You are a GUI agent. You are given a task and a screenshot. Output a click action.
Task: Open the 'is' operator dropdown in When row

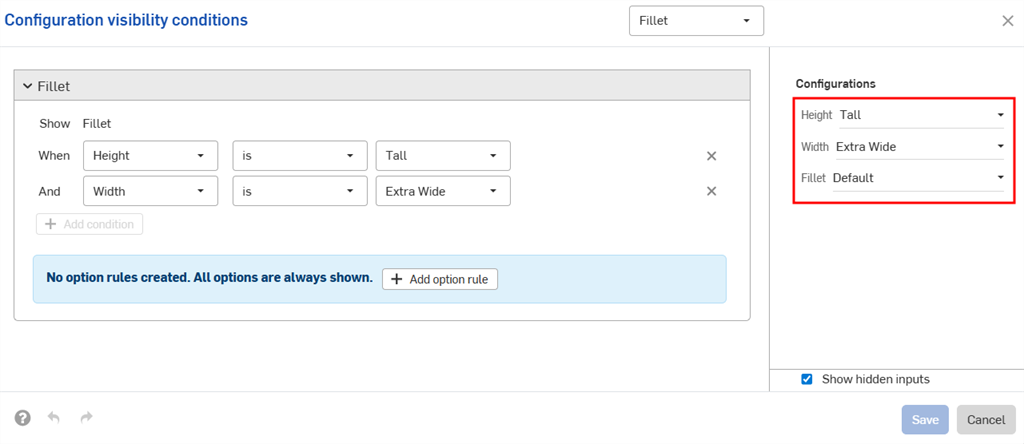[300, 156]
